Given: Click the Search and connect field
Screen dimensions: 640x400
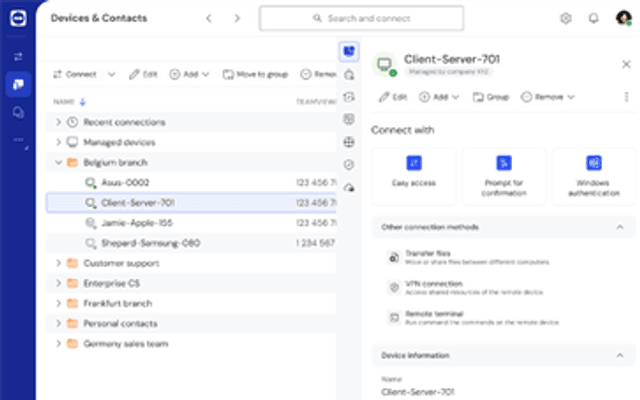Looking at the screenshot, I should [361, 18].
